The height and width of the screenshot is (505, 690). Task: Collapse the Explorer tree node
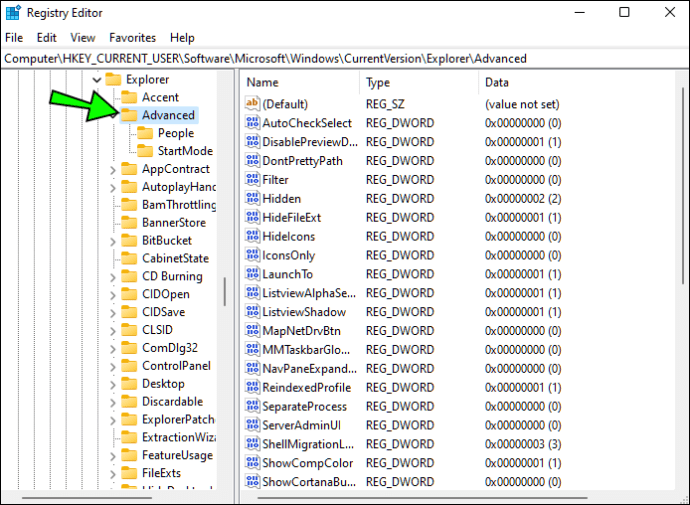click(97, 80)
